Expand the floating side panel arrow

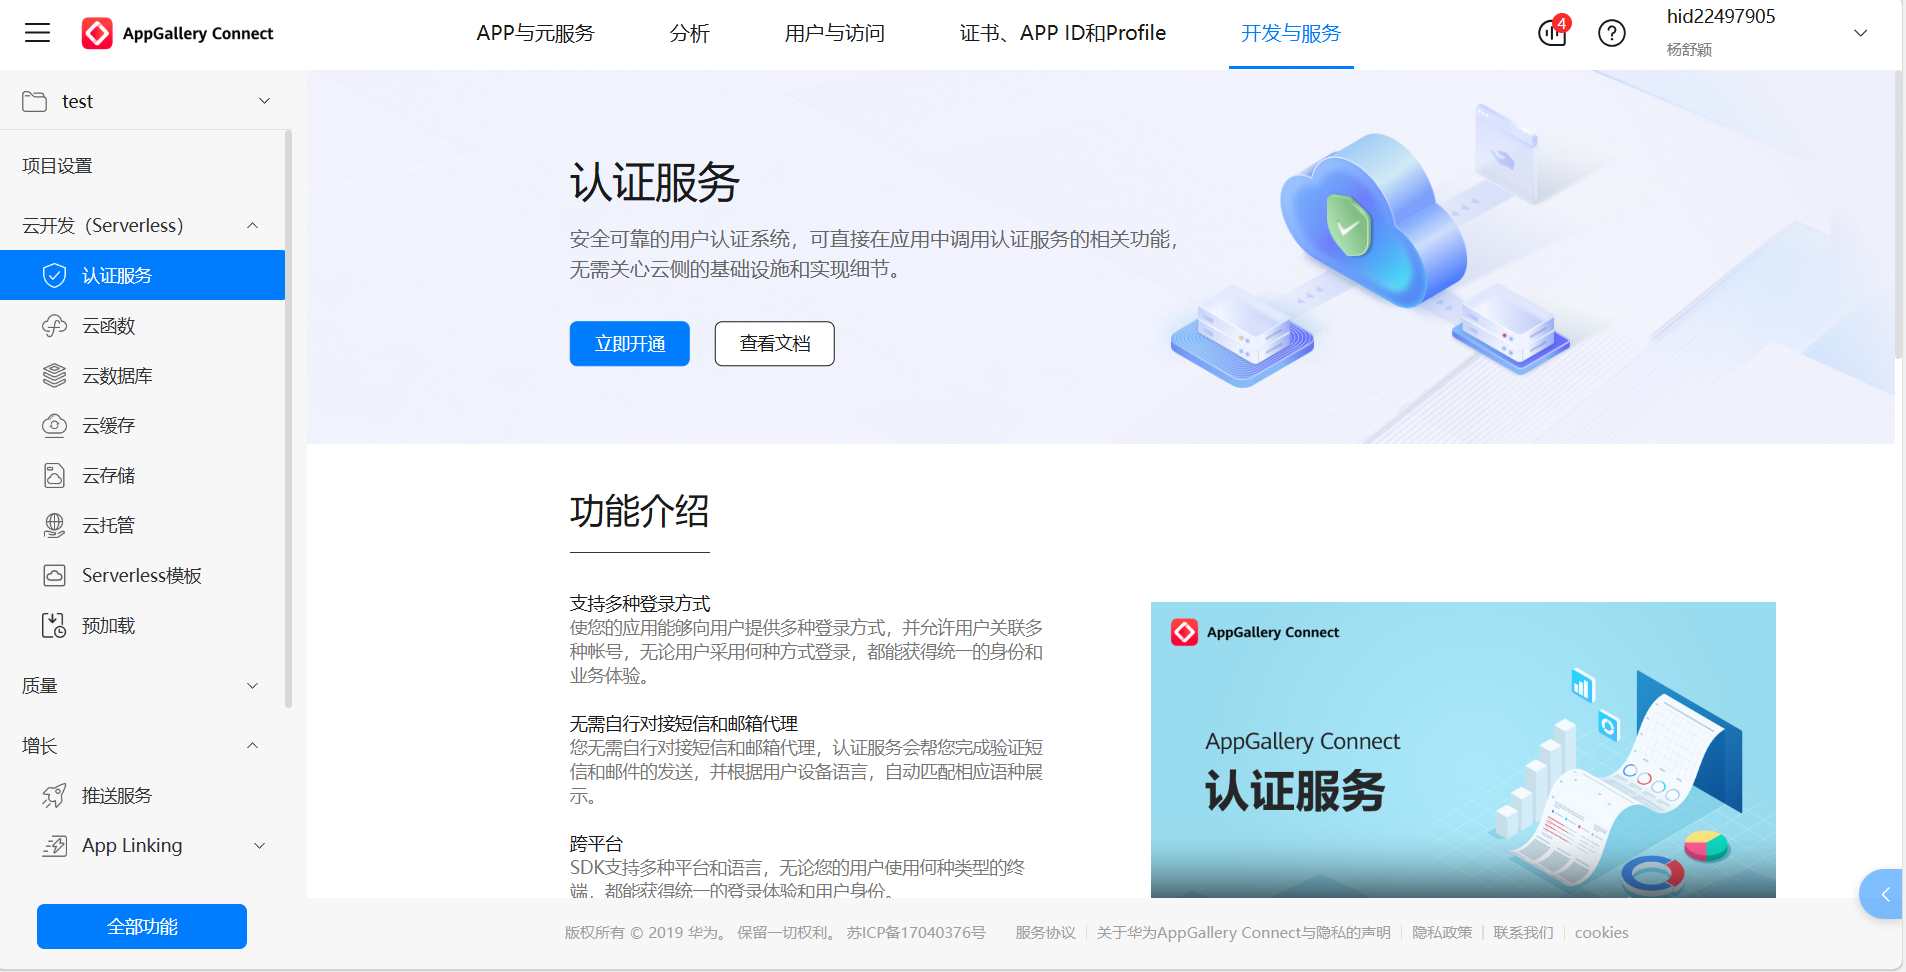click(1884, 894)
